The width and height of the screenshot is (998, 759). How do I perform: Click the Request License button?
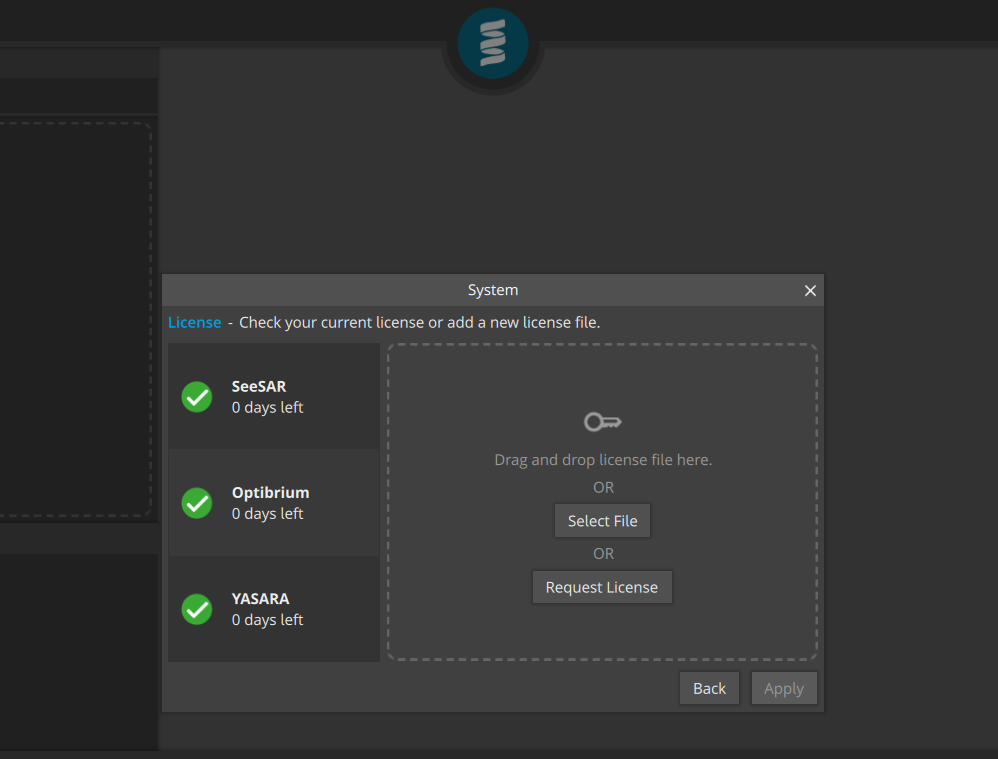[602, 587]
